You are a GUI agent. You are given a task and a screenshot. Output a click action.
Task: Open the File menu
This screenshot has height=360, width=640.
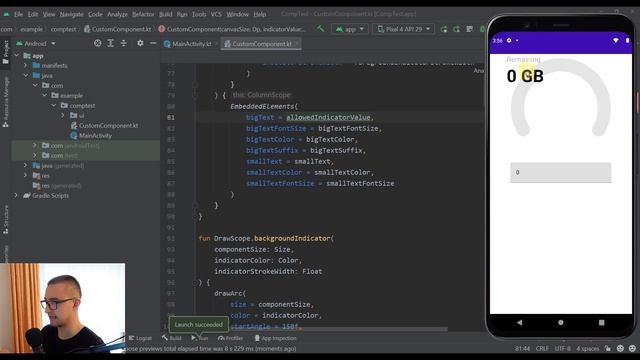(x=18, y=14)
